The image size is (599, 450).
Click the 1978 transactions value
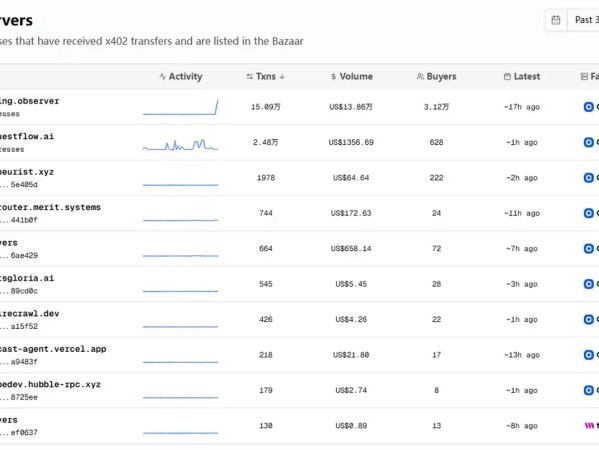click(x=266, y=178)
